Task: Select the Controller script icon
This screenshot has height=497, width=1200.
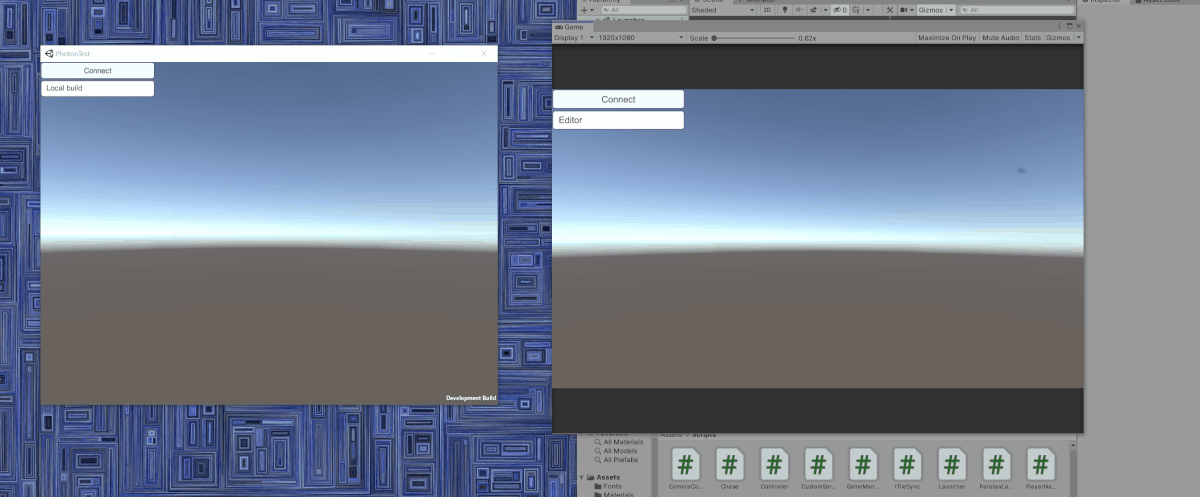Action: (x=774, y=465)
